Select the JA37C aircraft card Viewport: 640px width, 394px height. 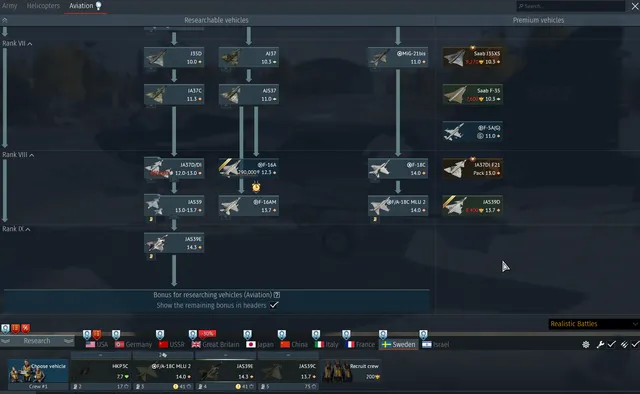tap(174, 94)
